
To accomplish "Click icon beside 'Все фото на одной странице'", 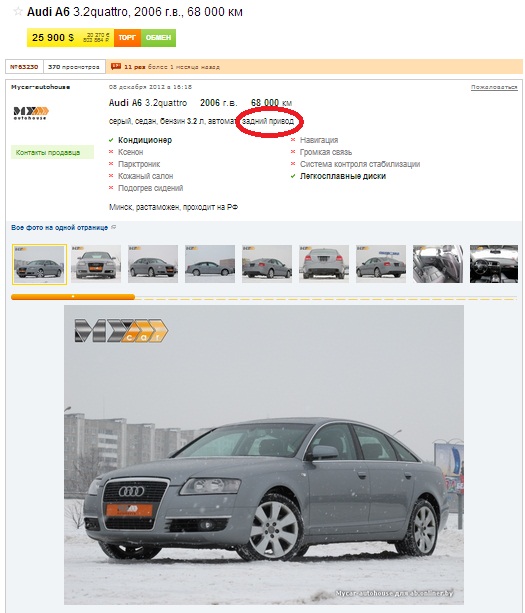I will pyautogui.click(x=114, y=227).
